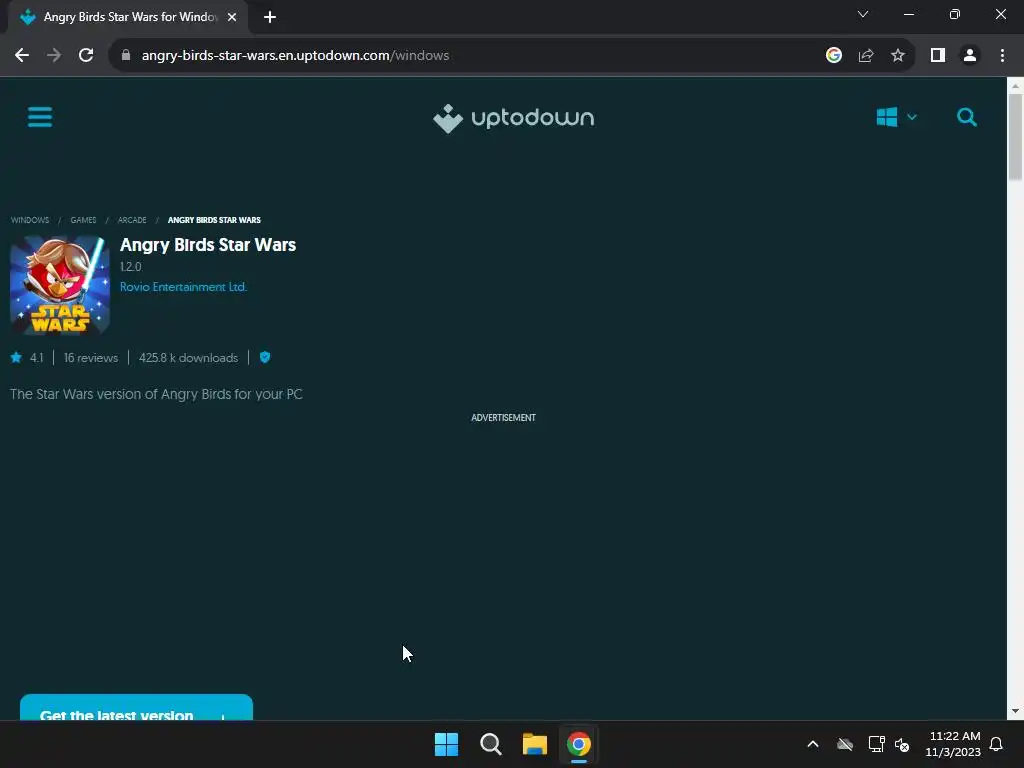Open Rovio Entertainment Ltd. developer page
This screenshot has width=1024, height=768.
click(x=183, y=287)
